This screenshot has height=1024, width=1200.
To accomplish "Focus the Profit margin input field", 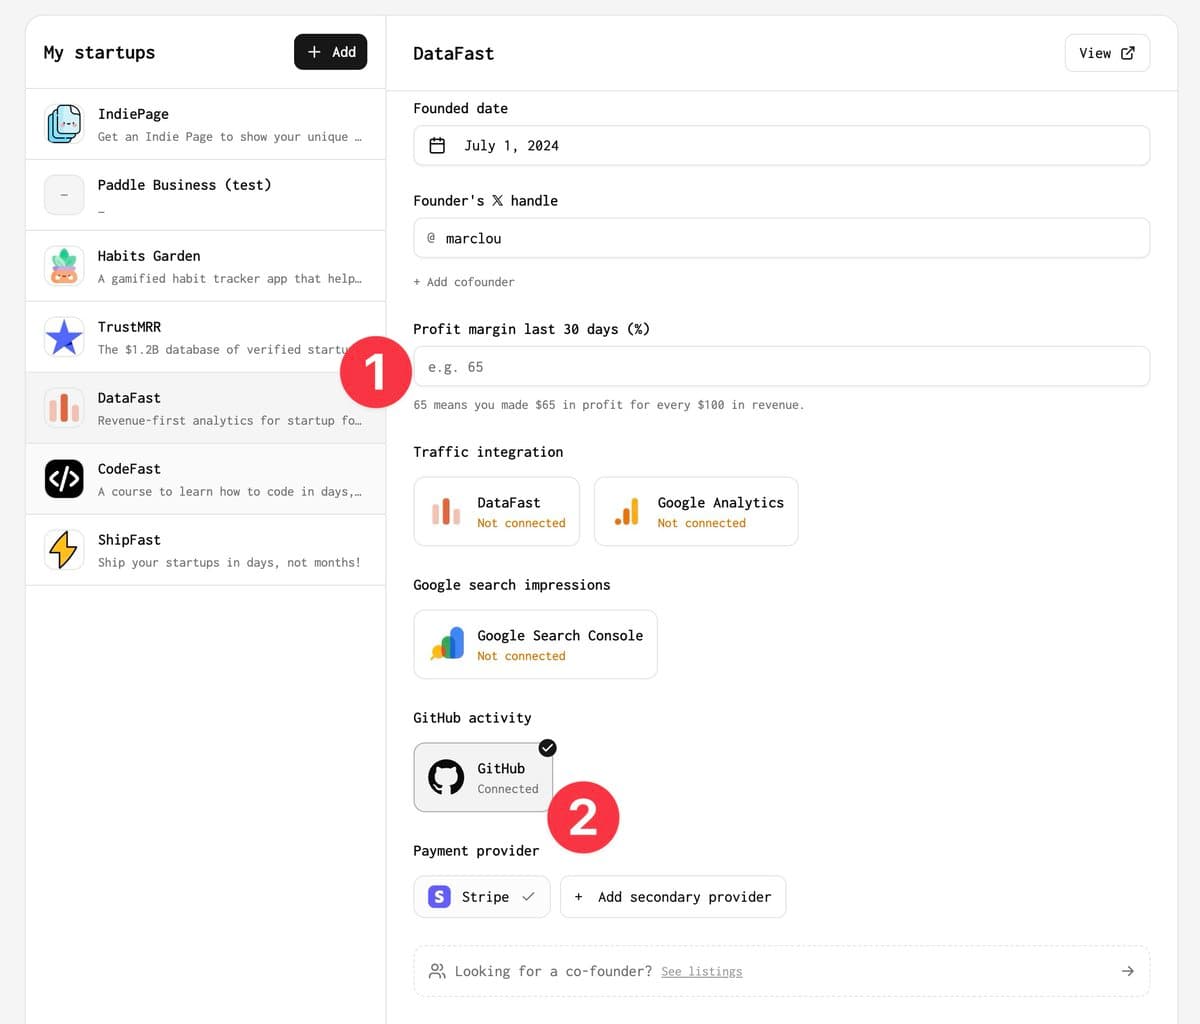I will coord(782,367).
